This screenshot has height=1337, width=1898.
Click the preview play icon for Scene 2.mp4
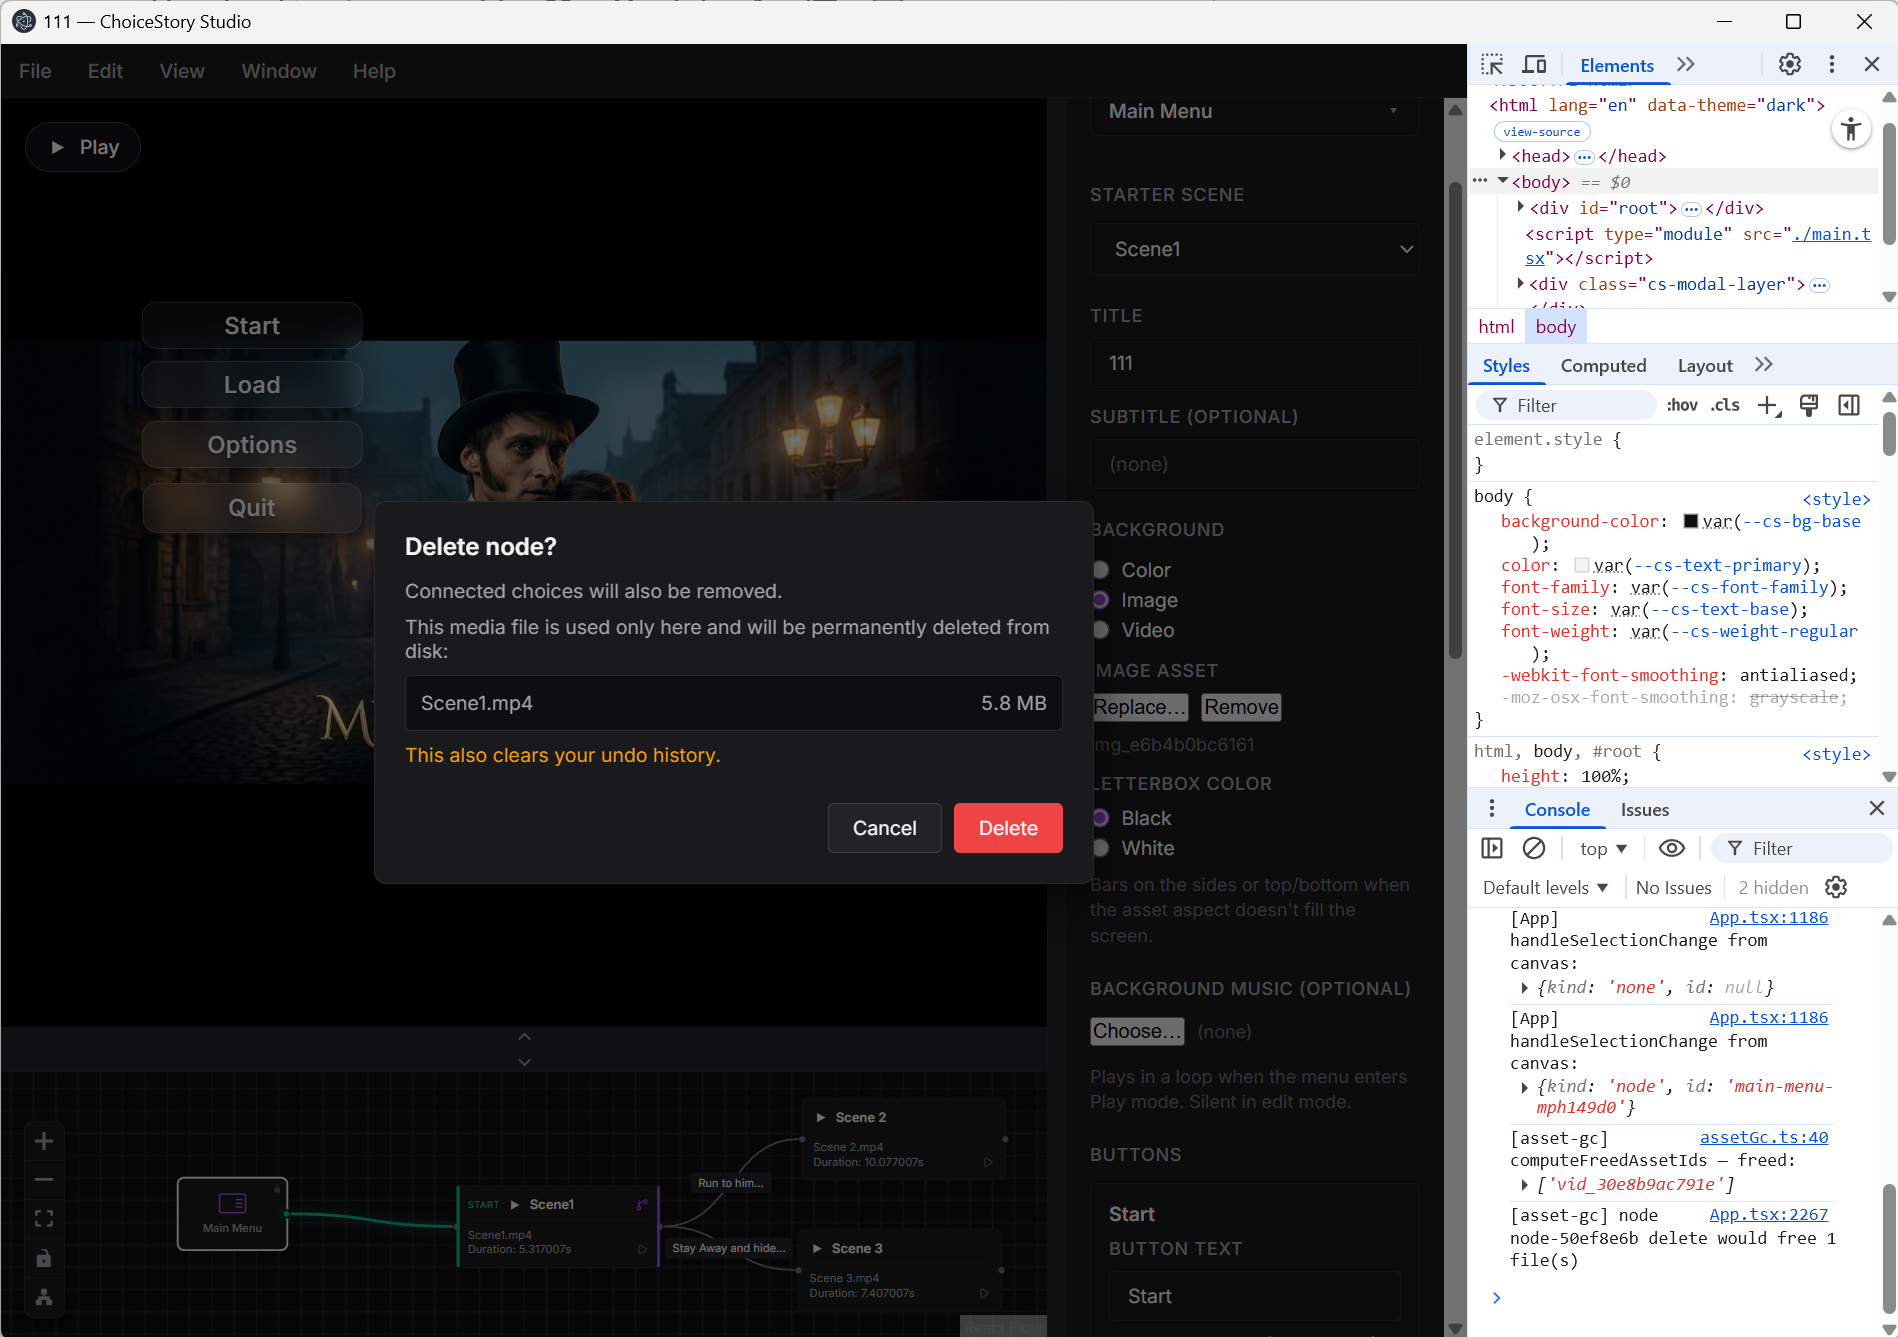[x=988, y=1162]
